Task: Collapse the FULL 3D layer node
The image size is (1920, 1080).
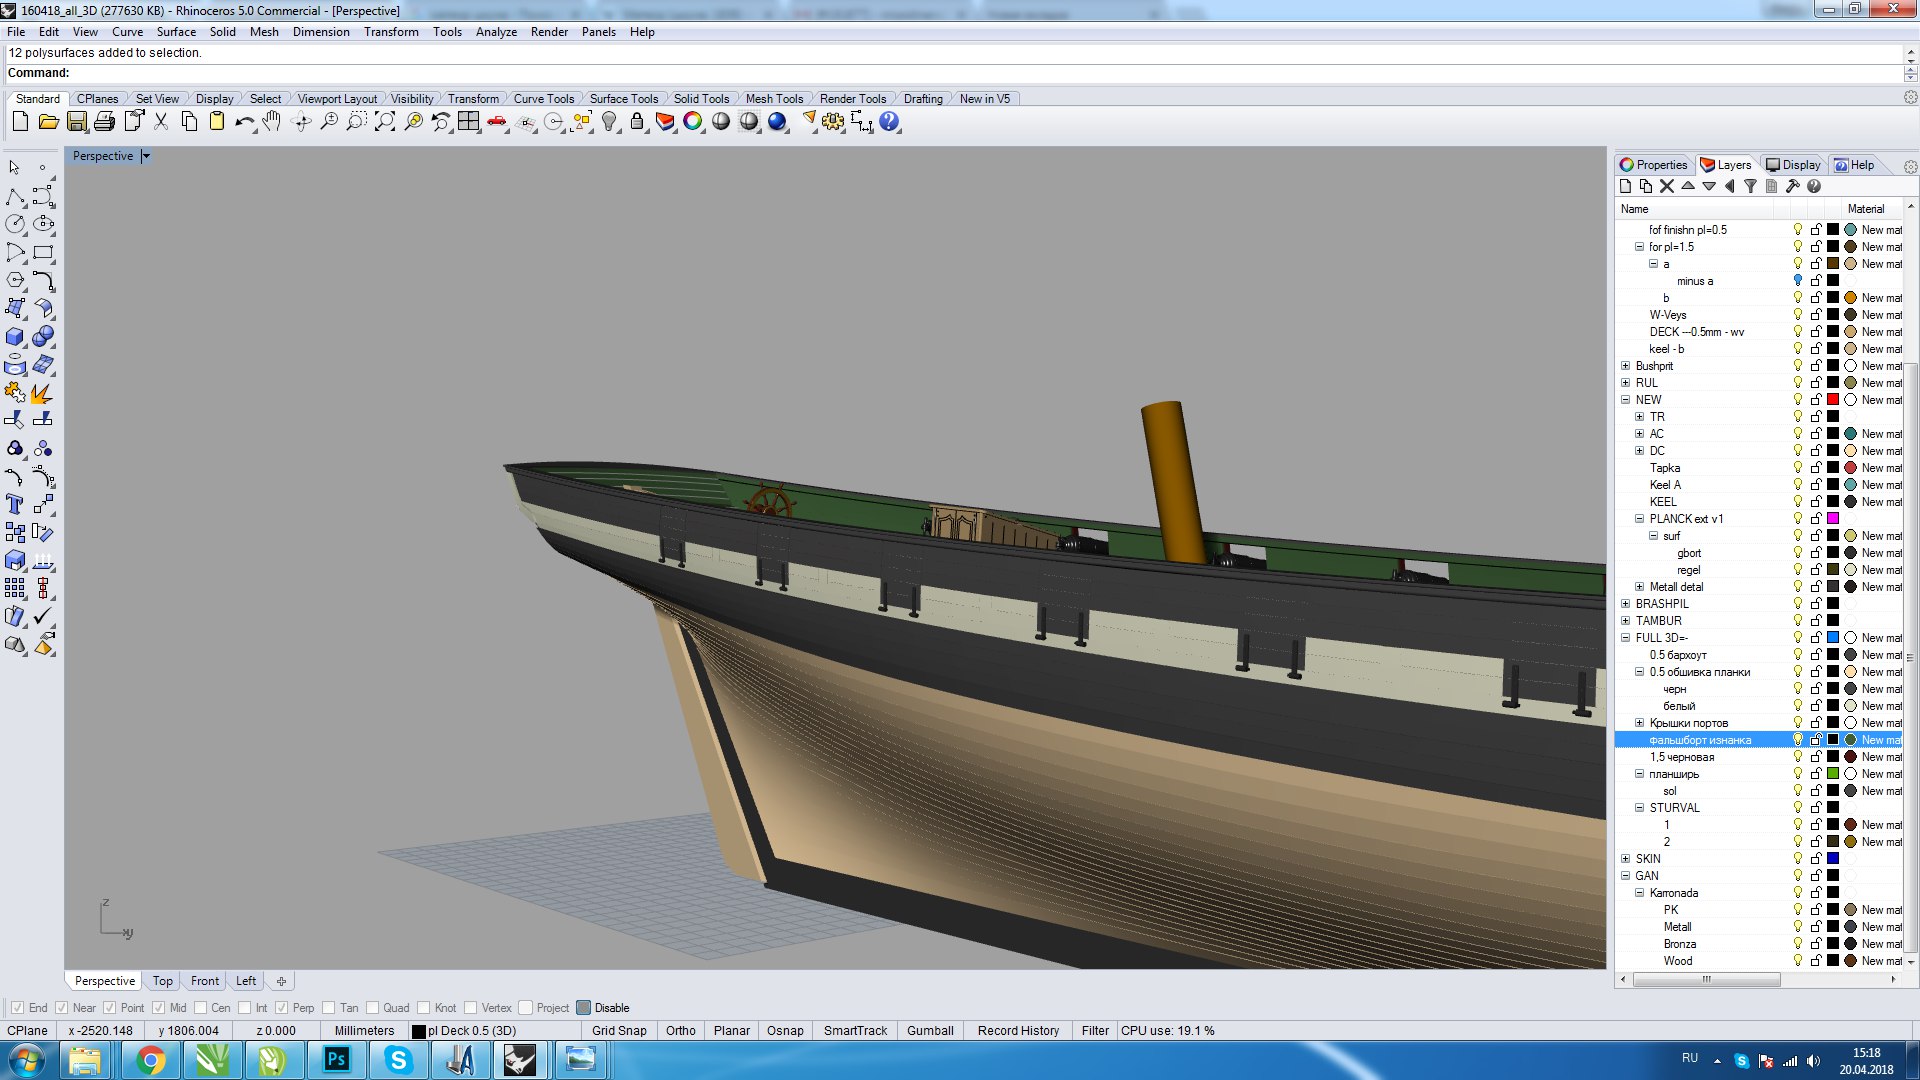Action: click(x=1625, y=638)
